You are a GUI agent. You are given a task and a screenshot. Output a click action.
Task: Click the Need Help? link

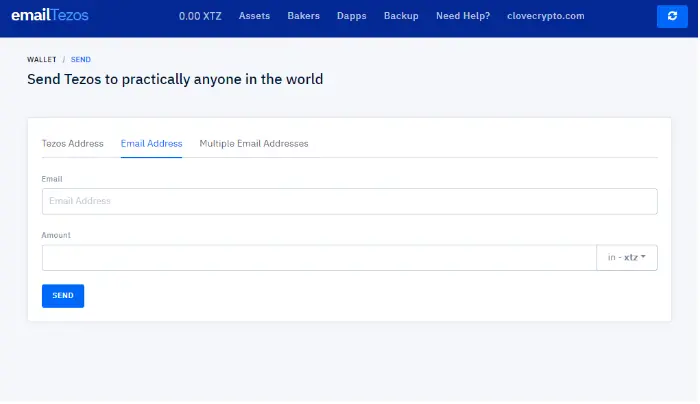(x=463, y=16)
